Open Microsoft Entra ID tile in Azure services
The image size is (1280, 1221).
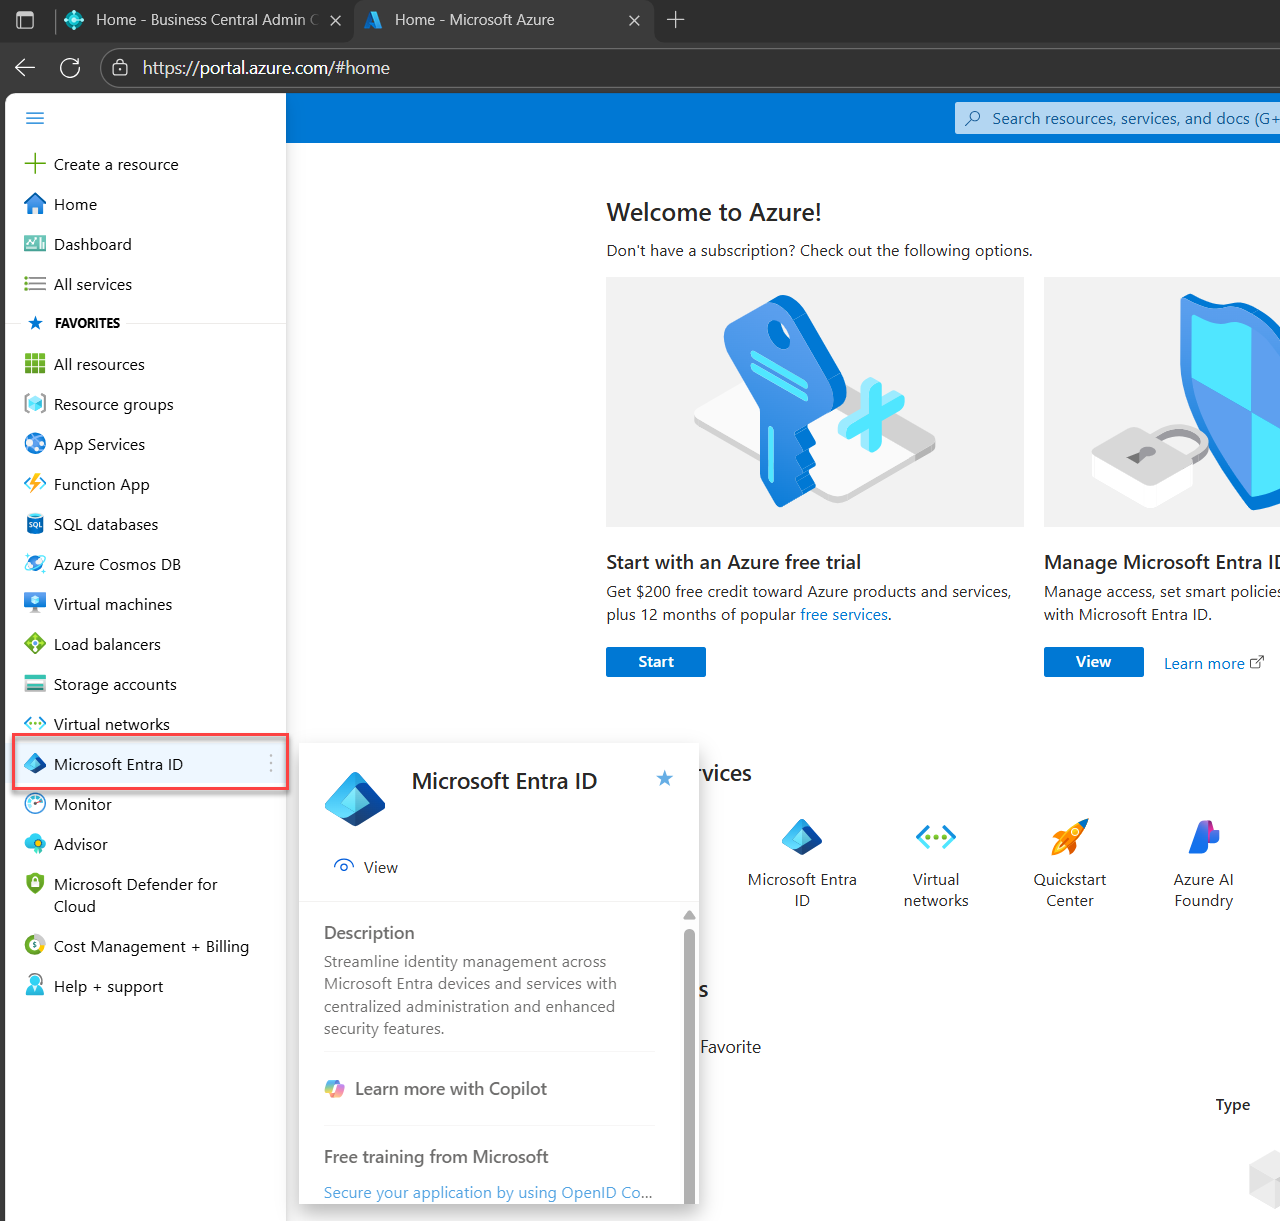click(802, 863)
